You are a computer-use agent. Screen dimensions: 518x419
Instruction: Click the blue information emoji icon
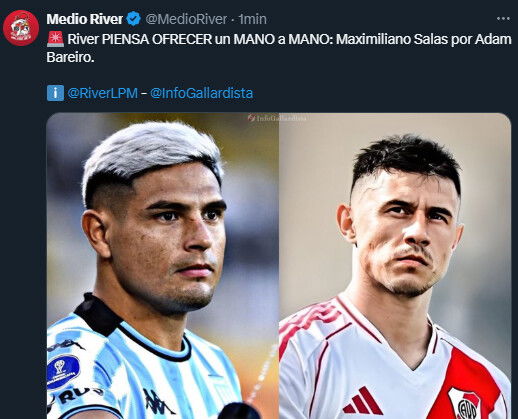55,93
